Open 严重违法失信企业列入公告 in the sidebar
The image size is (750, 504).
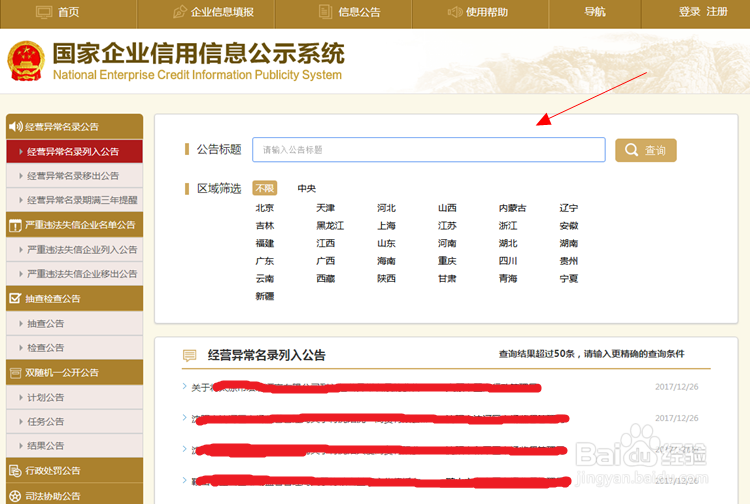[75, 250]
